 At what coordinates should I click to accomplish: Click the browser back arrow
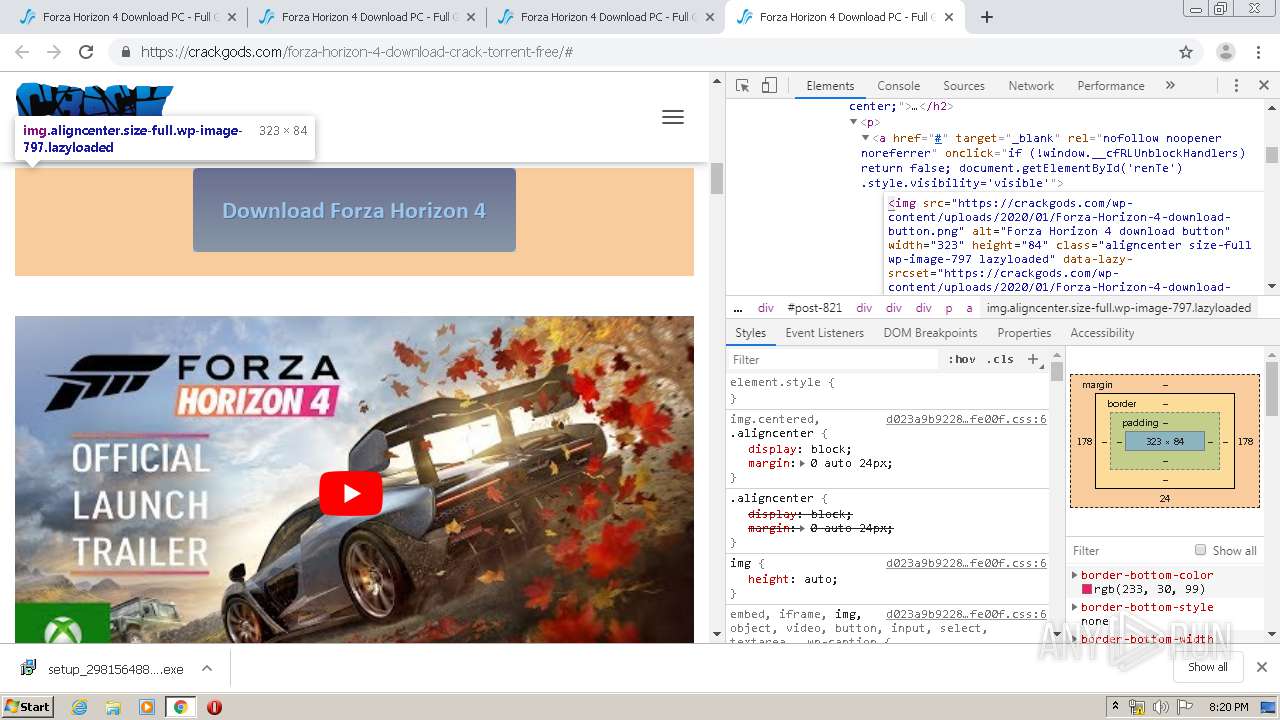coord(22,52)
